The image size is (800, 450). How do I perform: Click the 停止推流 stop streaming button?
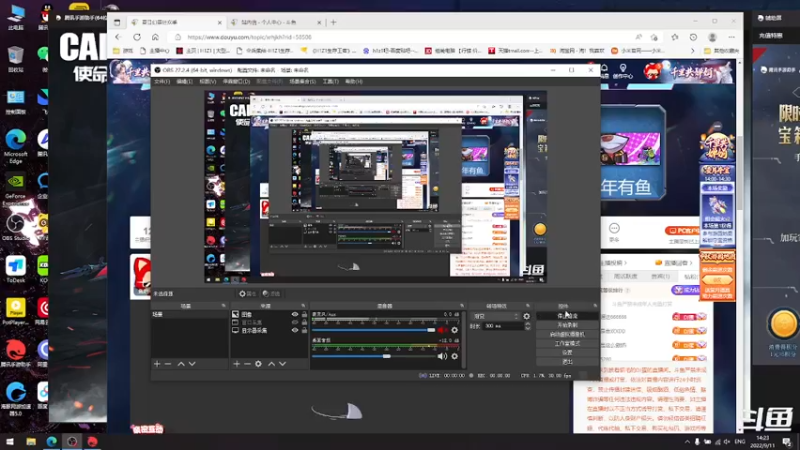(x=567, y=316)
